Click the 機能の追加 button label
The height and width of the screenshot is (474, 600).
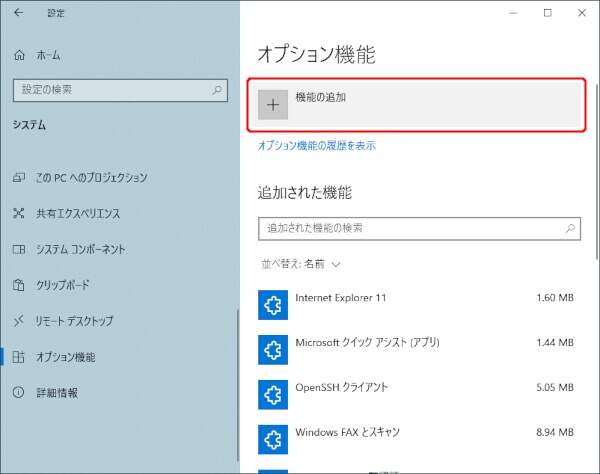click(321, 98)
